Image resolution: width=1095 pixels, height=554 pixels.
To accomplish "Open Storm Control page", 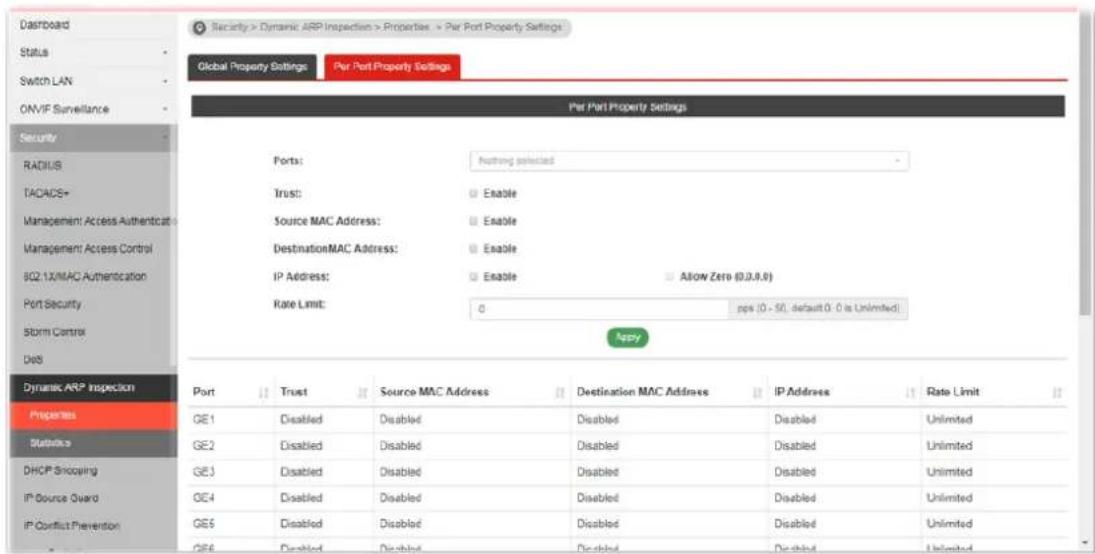I will point(54,333).
